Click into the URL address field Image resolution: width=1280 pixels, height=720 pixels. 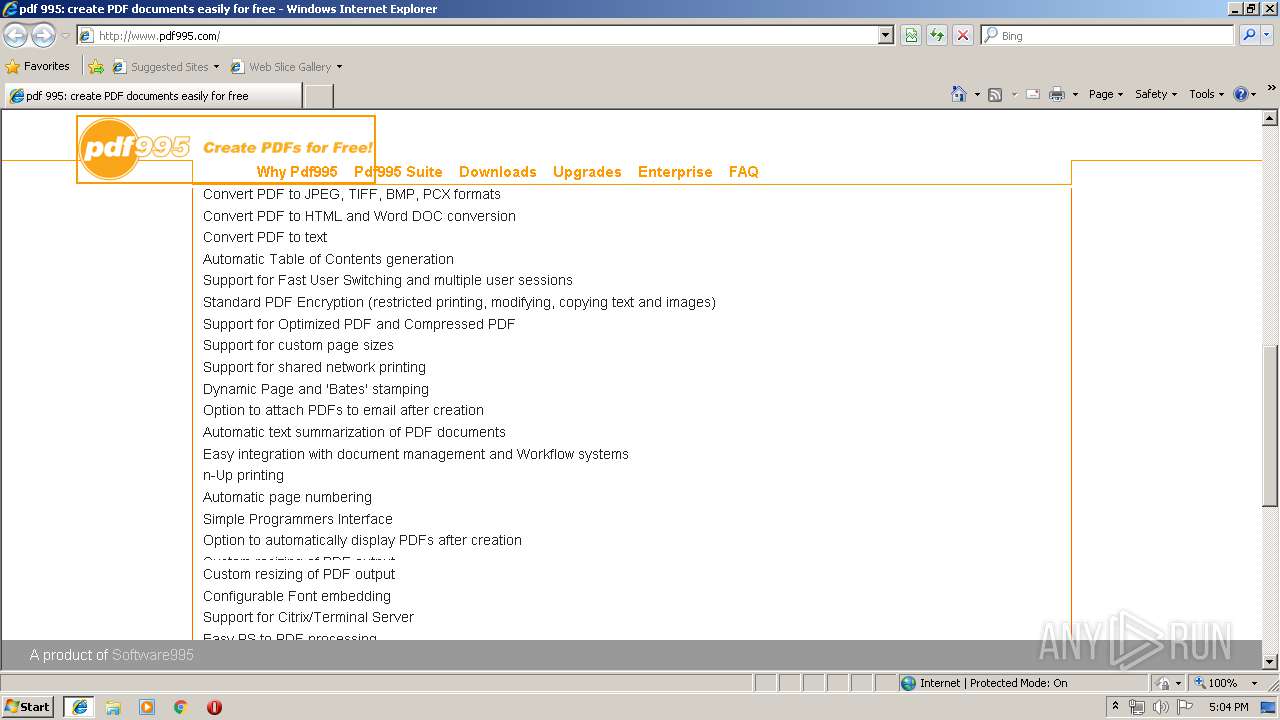click(x=486, y=35)
